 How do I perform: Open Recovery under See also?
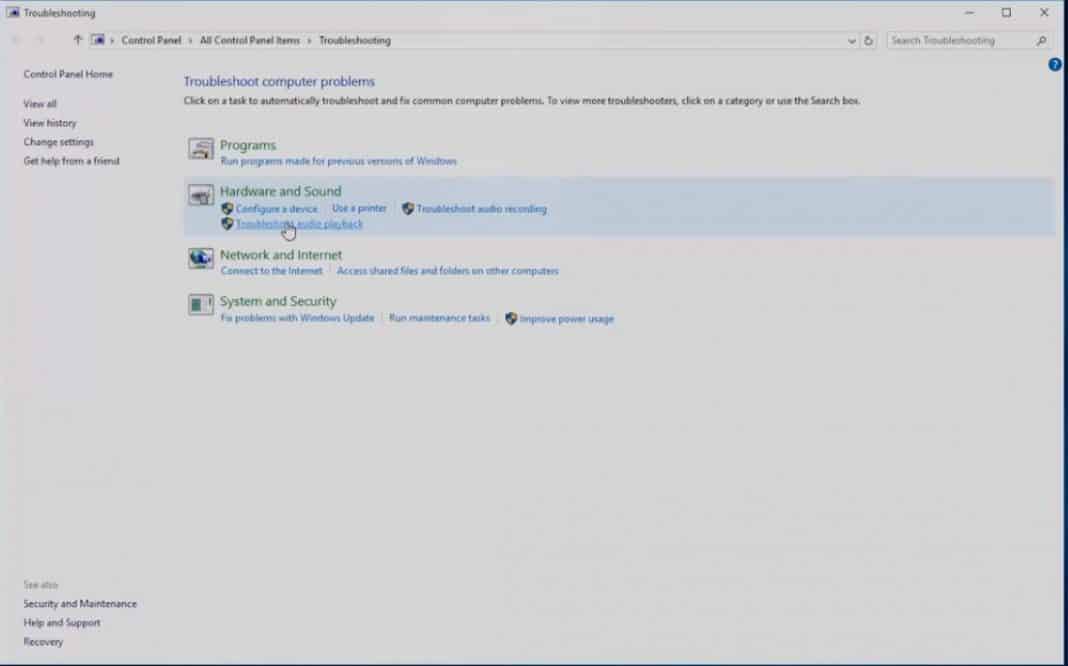pyautogui.click(x=43, y=642)
